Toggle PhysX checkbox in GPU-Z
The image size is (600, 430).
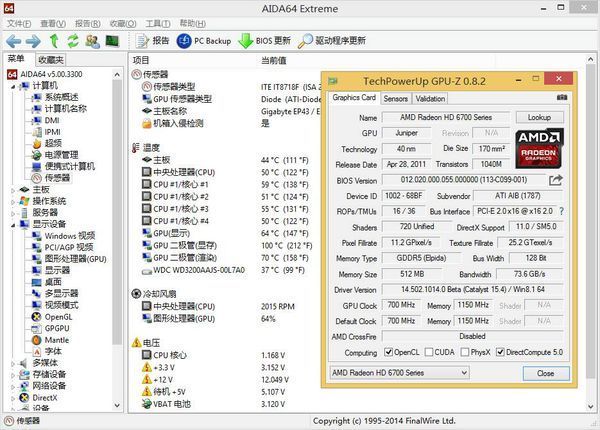tap(465, 352)
